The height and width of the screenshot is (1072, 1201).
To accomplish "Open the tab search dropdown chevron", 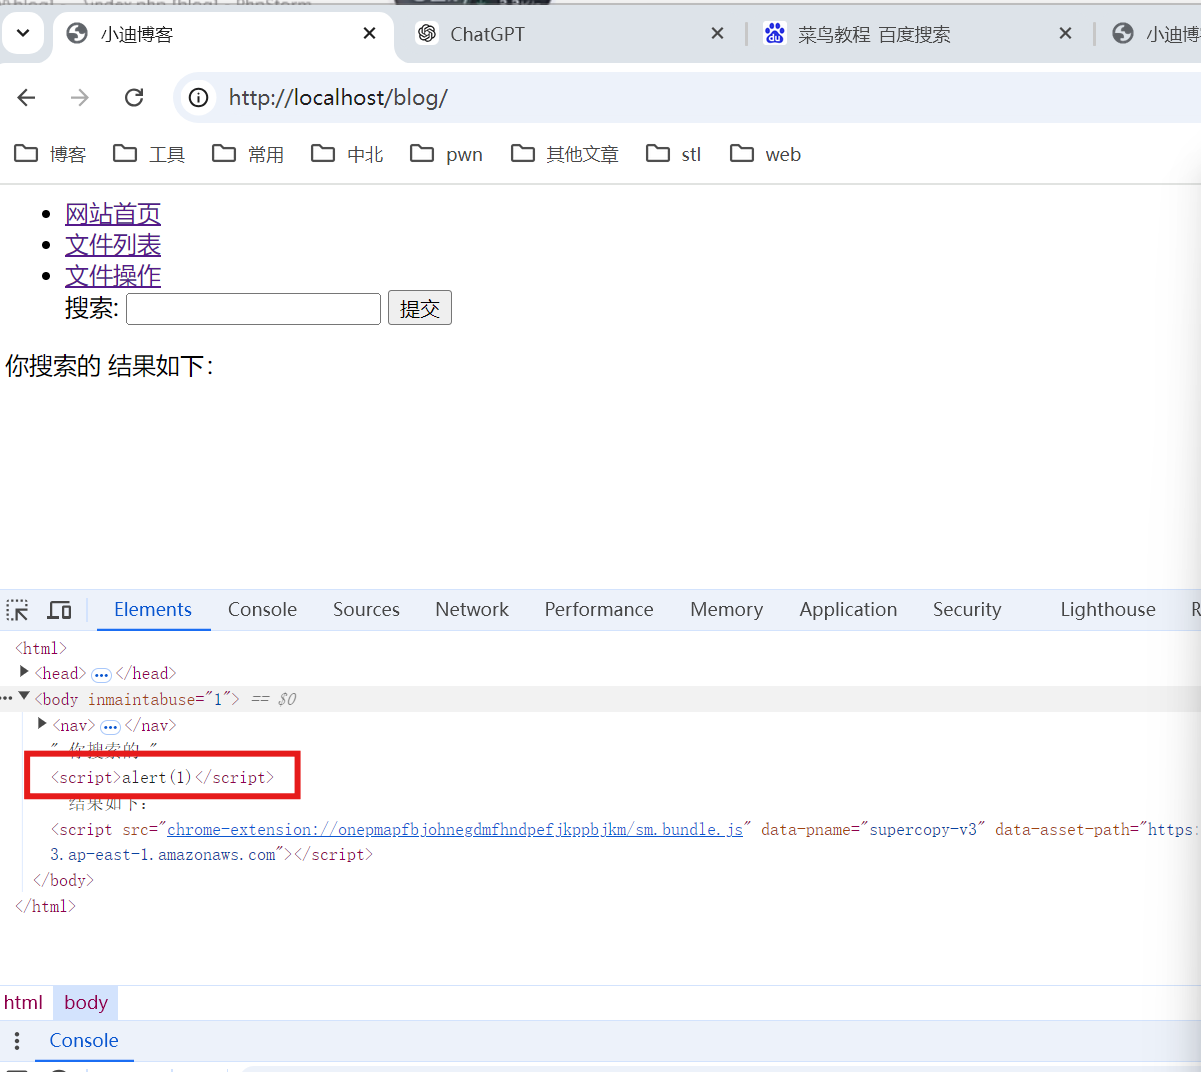I will [x=22, y=33].
